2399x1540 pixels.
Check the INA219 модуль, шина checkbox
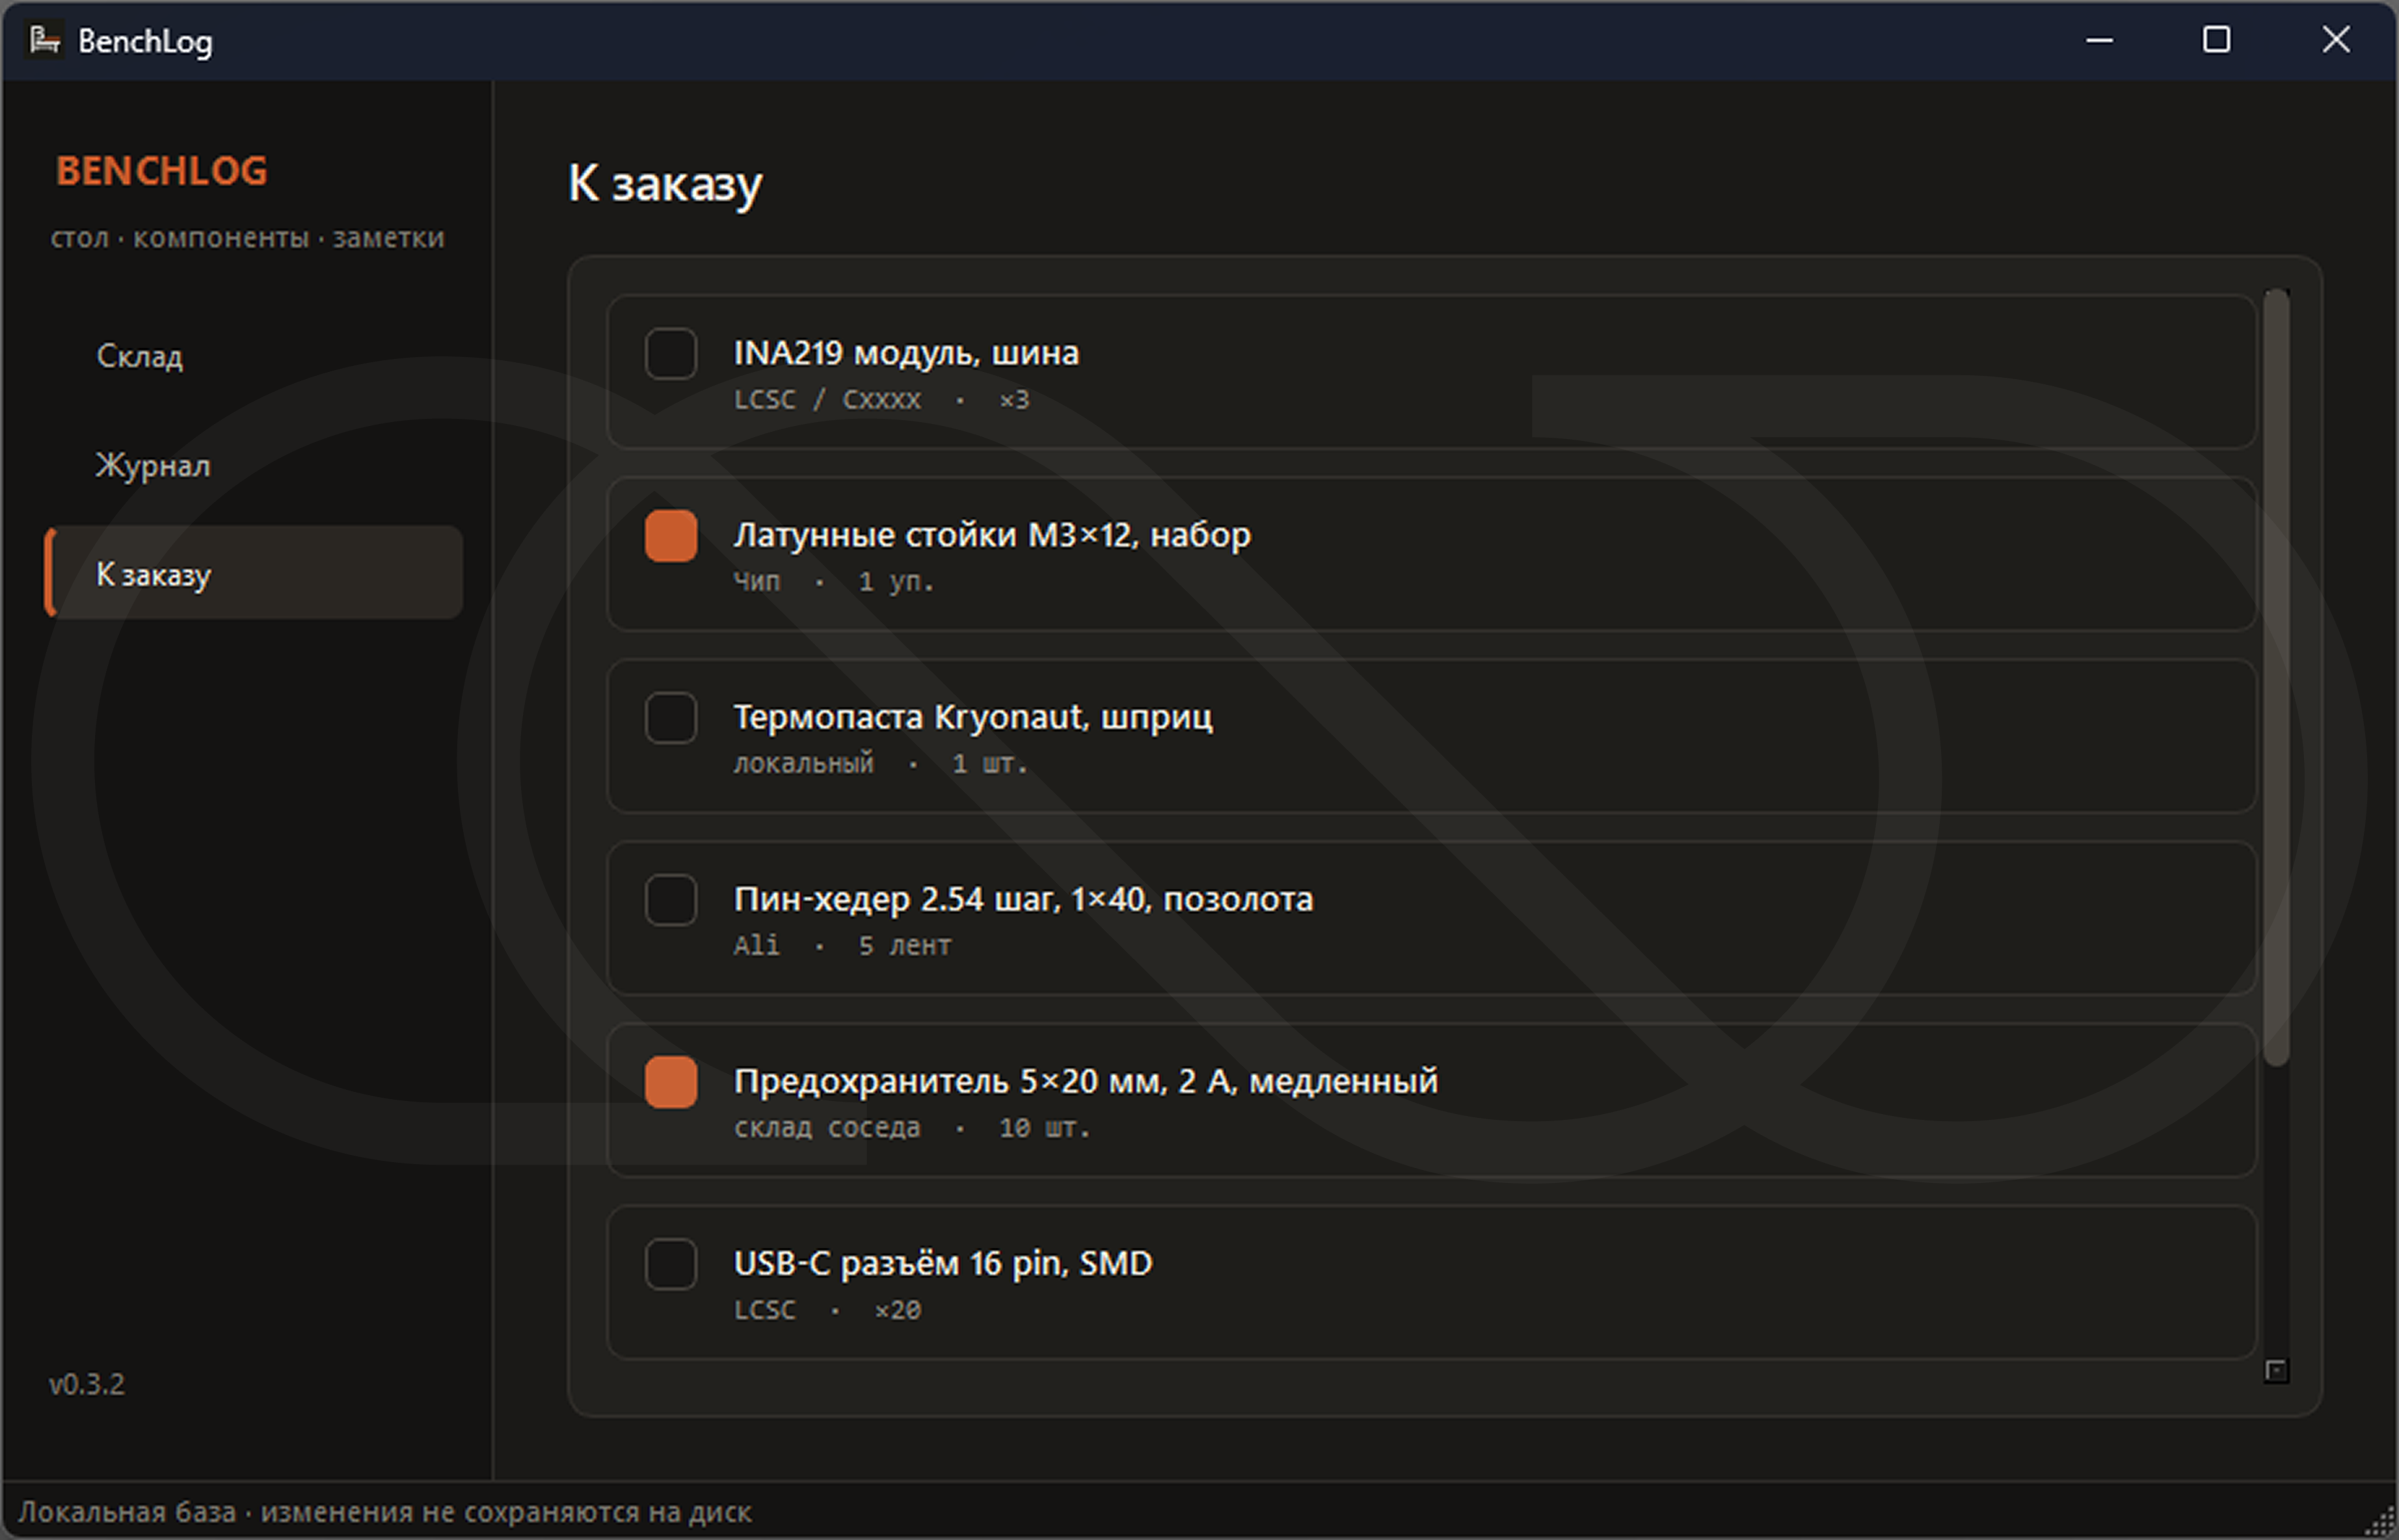[671, 354]
